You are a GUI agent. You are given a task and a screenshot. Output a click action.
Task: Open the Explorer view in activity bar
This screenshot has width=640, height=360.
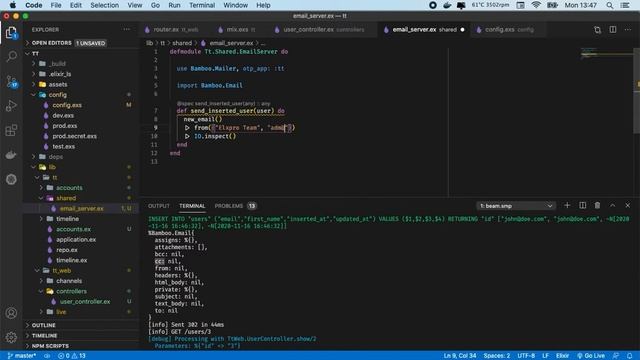pos(11,32)
